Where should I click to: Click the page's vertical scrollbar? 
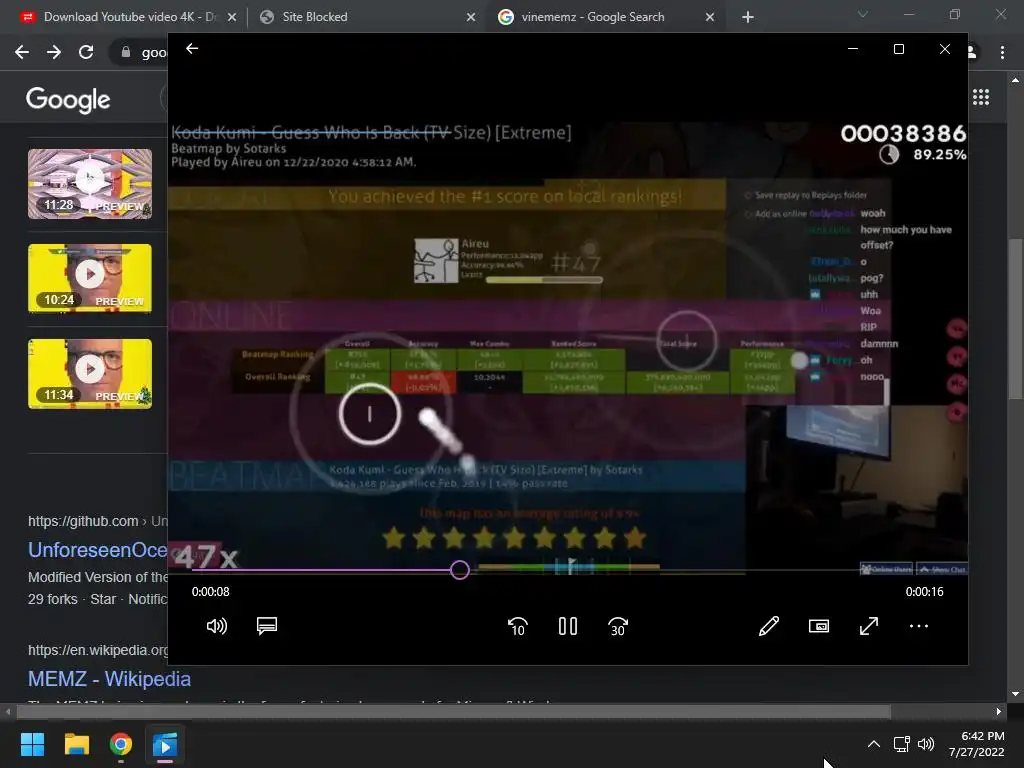coord(1015,320)
